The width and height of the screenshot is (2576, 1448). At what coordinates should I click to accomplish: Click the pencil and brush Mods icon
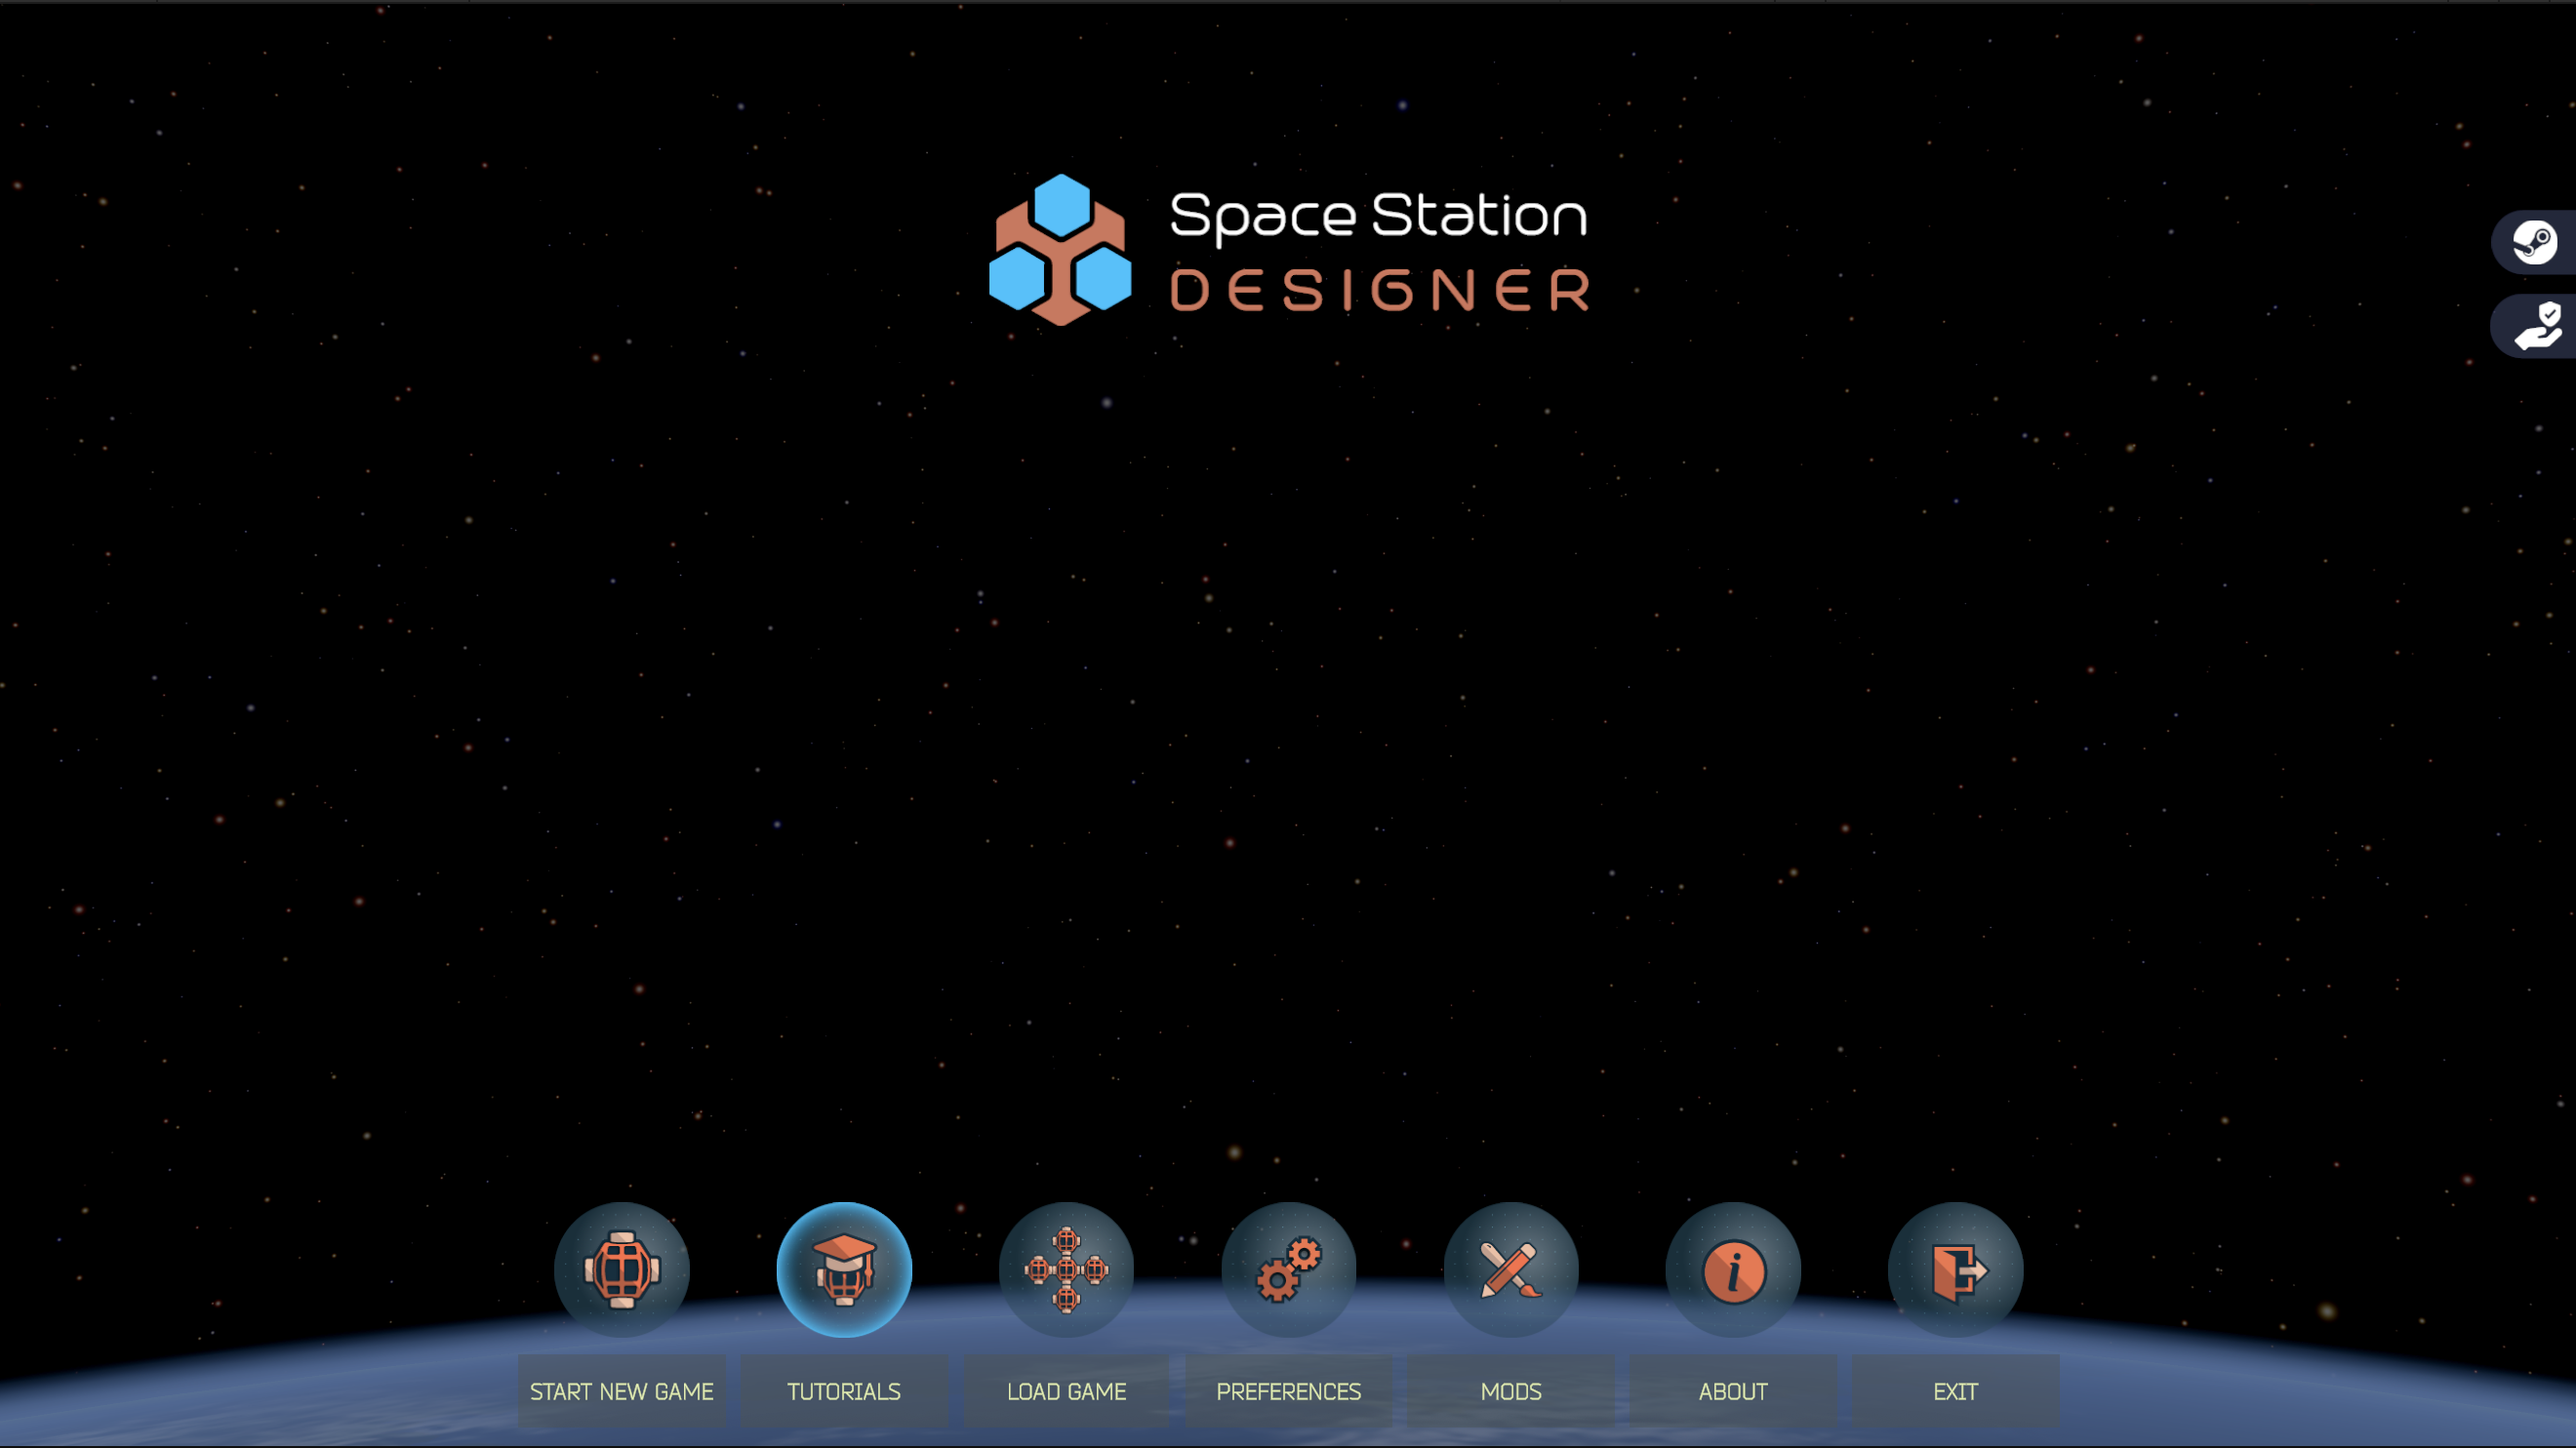1511,1270
